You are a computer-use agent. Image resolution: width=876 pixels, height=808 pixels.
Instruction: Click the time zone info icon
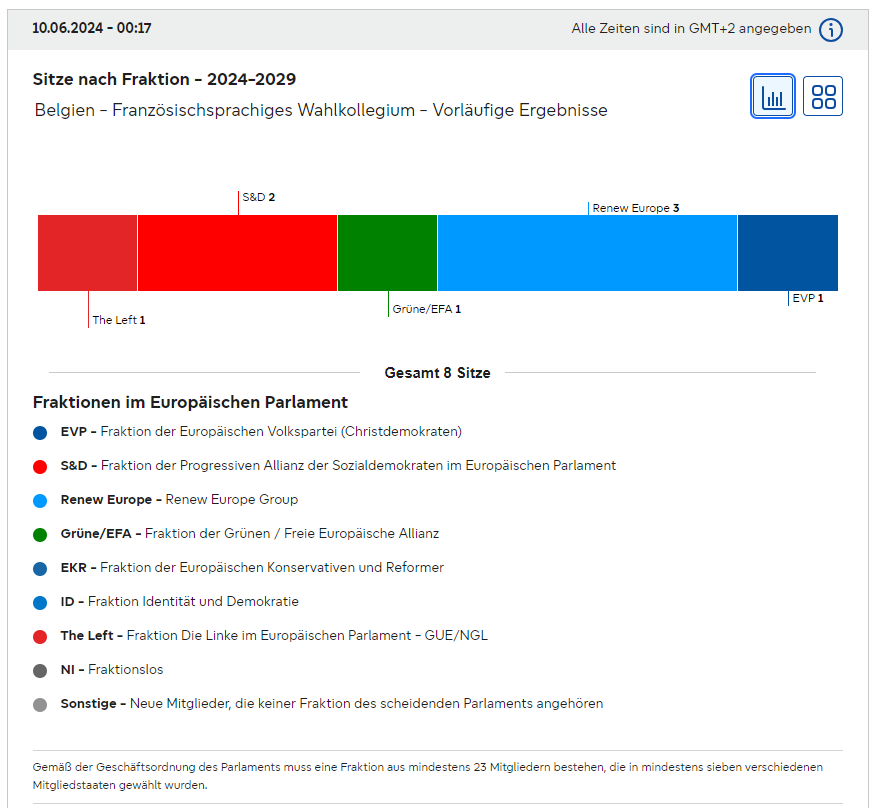(830, 30)
